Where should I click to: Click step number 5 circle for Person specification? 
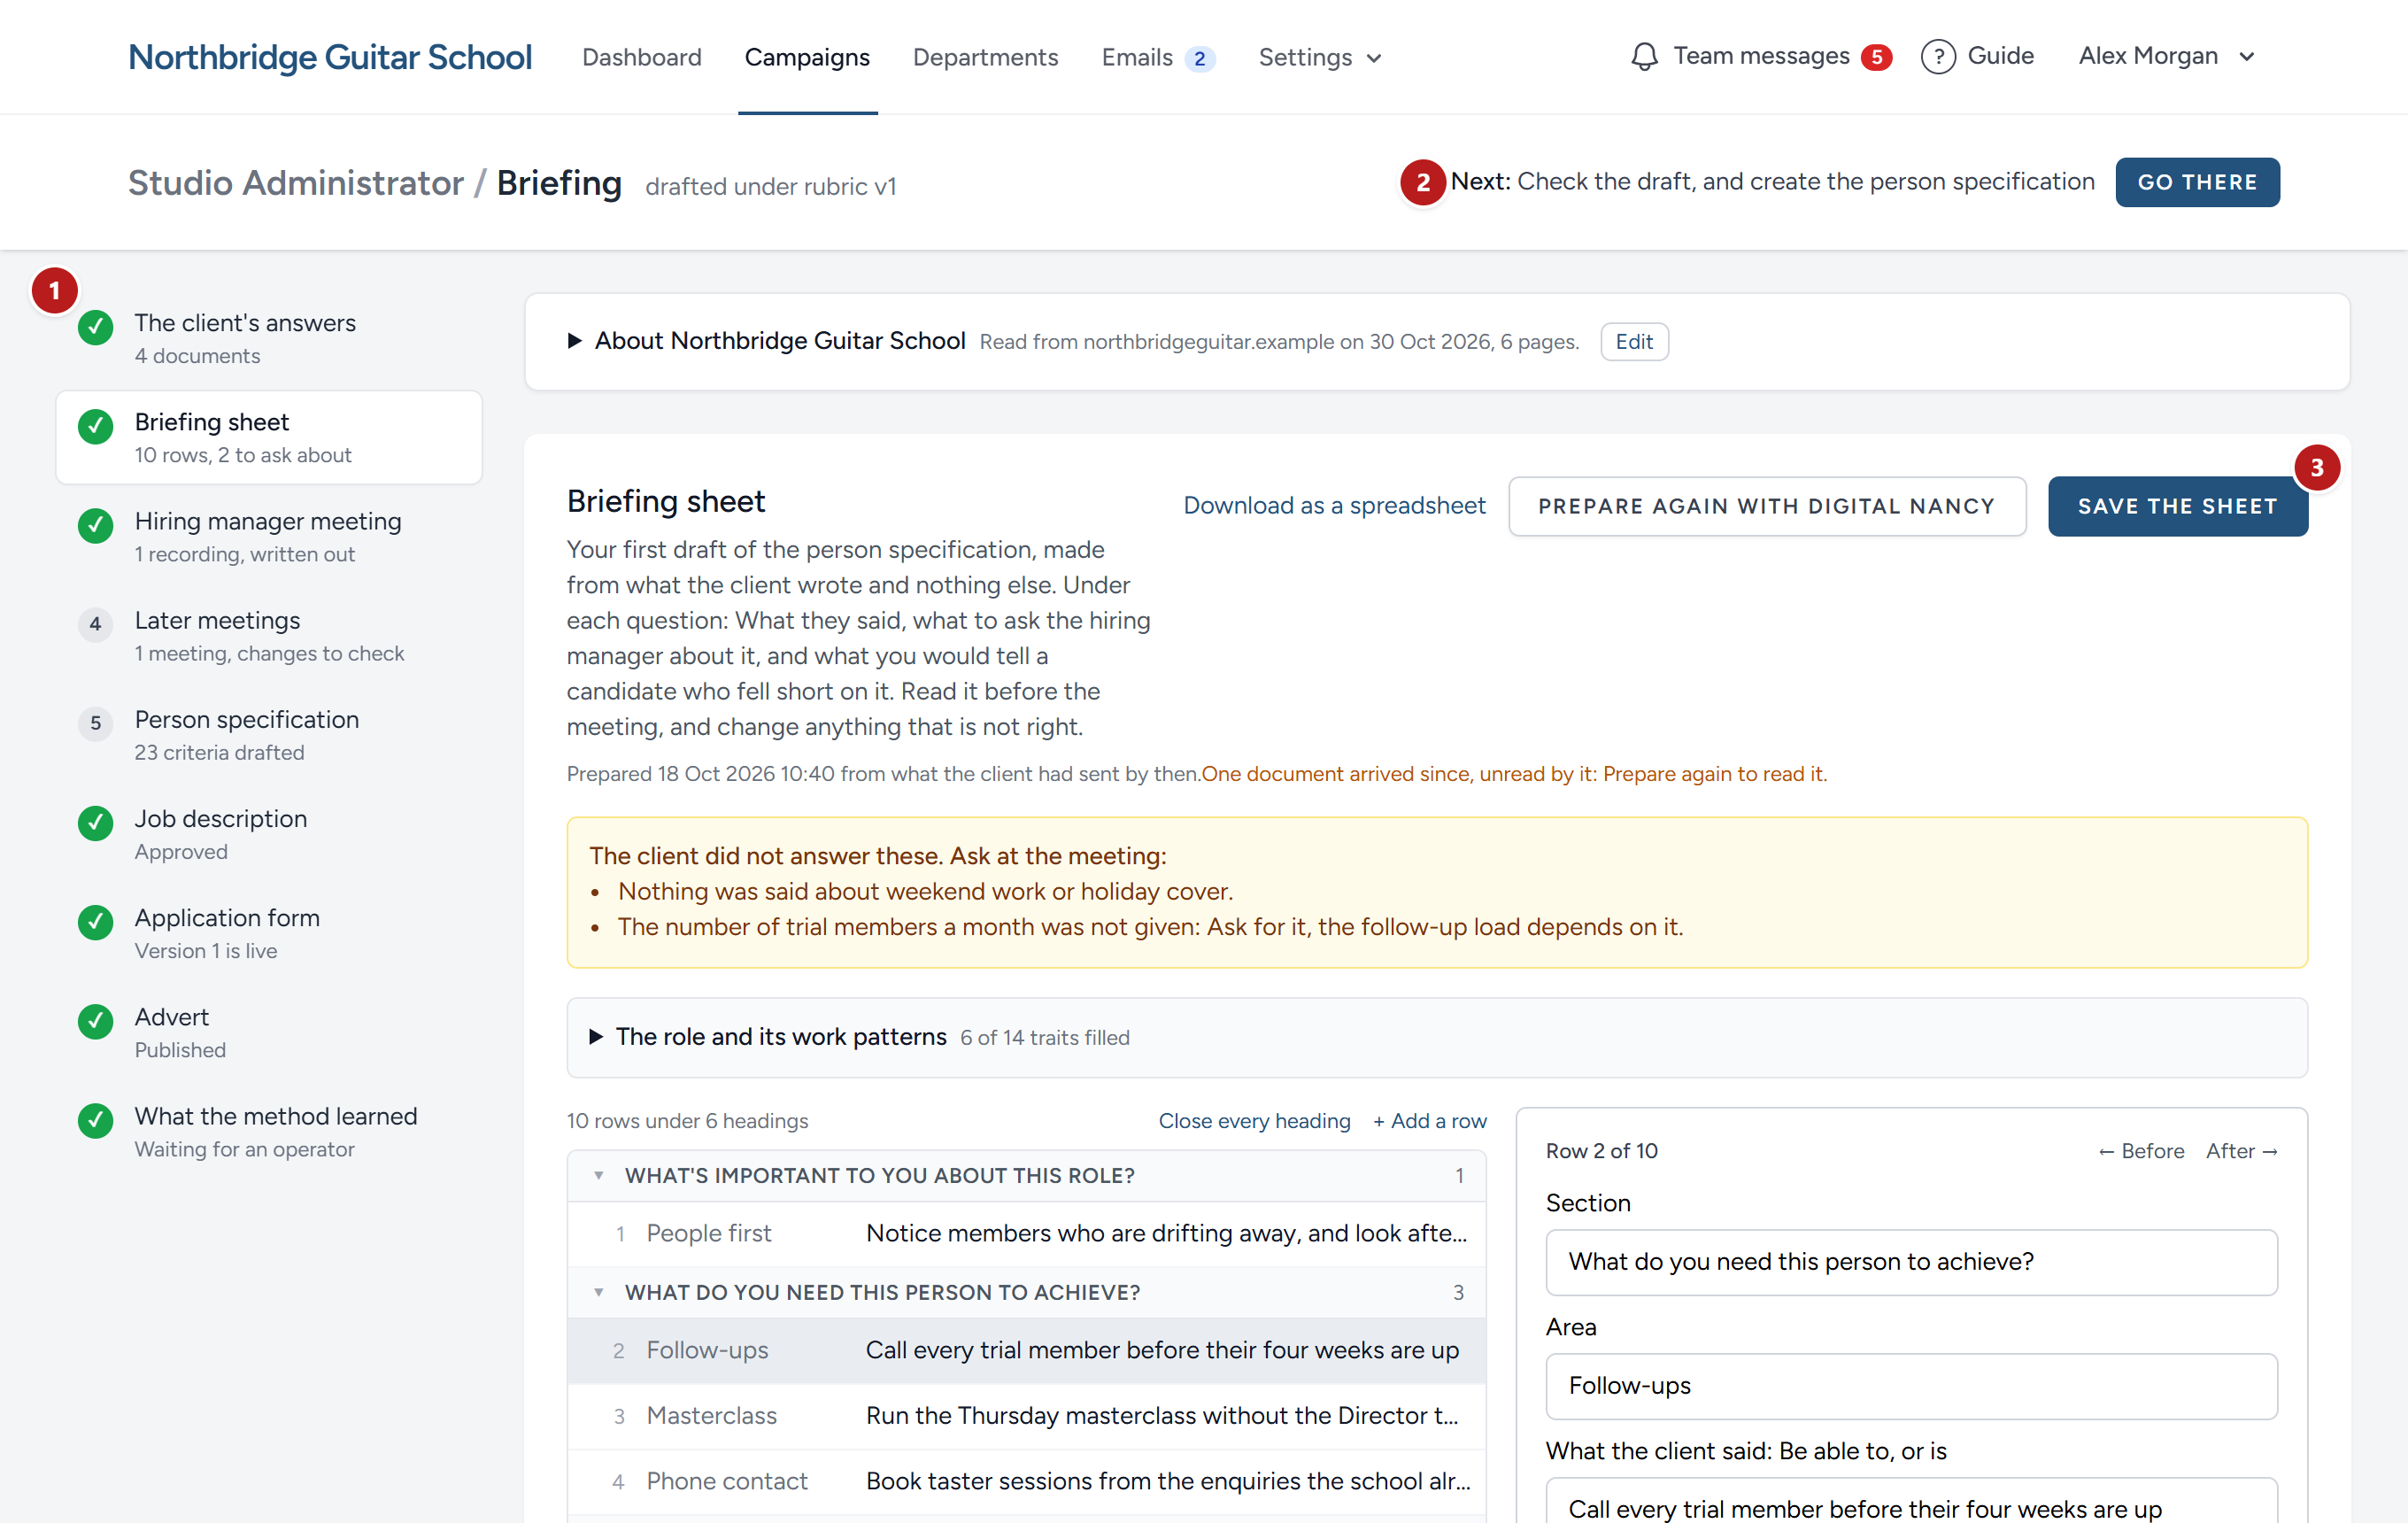coord(95,723)
